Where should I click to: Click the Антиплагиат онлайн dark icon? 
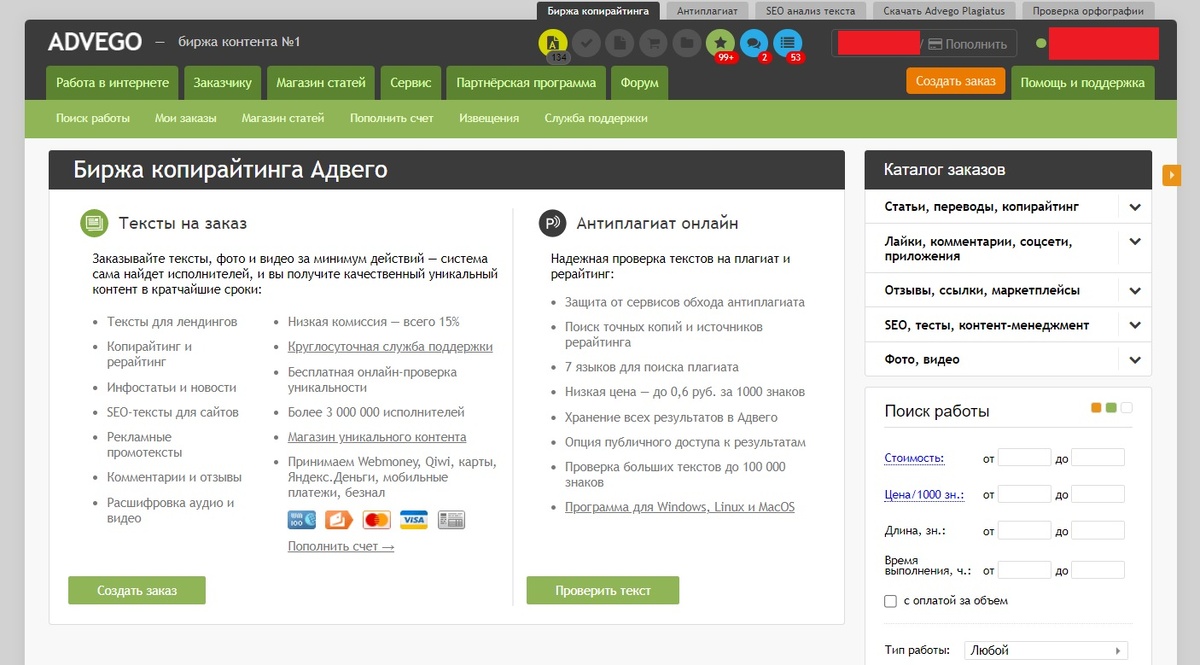tap(552, 223)
